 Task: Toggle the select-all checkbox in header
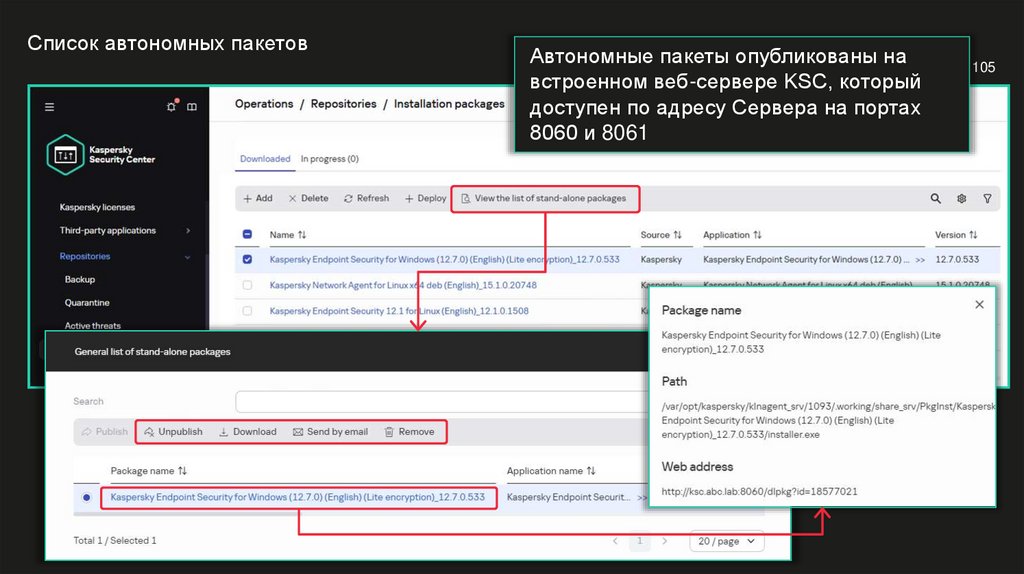(x=248, y=234)
